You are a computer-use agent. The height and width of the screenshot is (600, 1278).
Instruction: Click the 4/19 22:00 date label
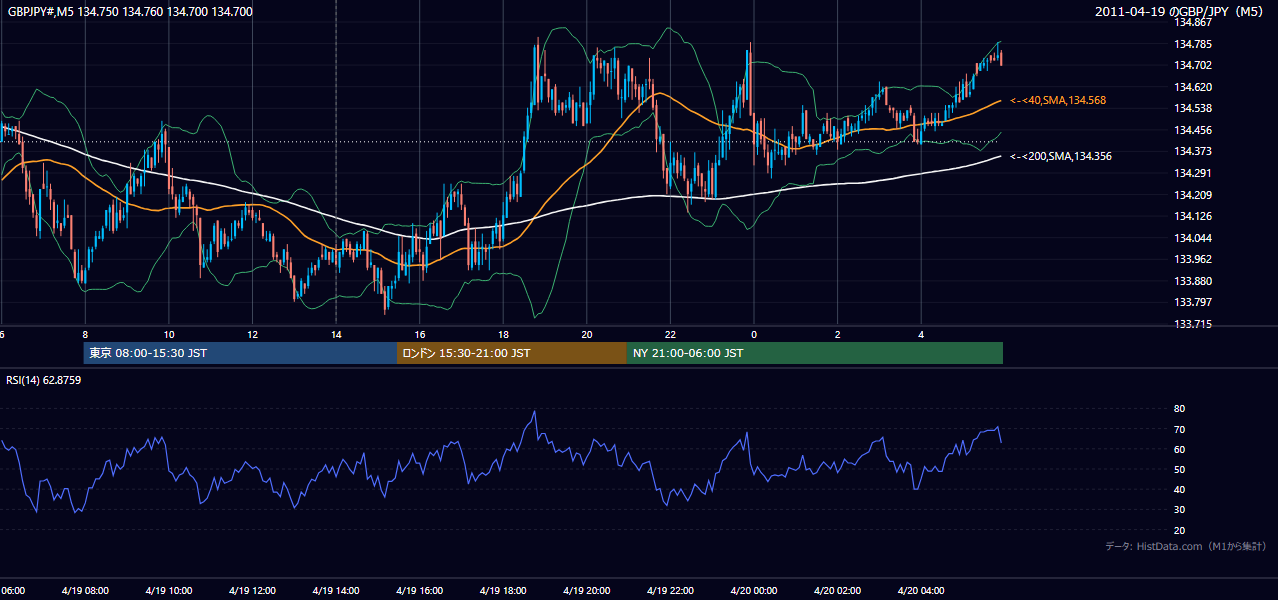tap(670, 591)
